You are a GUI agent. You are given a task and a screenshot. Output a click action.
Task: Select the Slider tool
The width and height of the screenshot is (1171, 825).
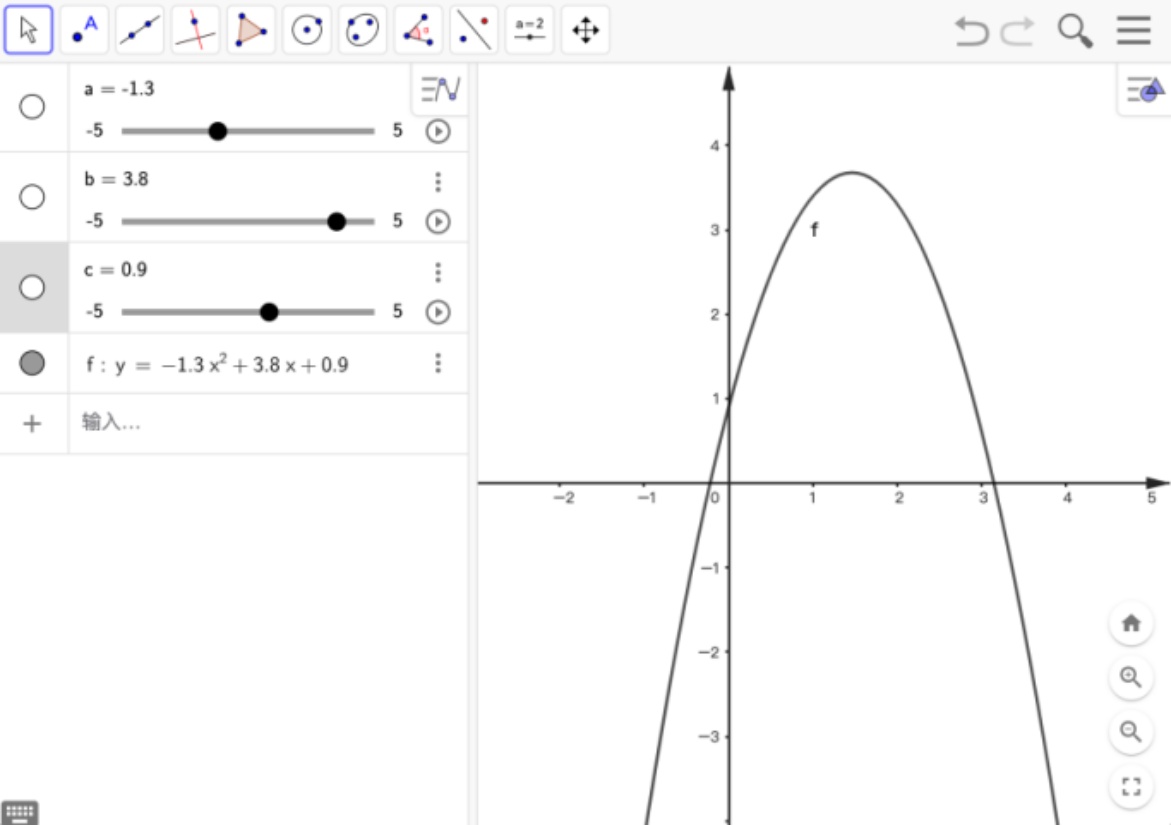[x=529, y=31]
